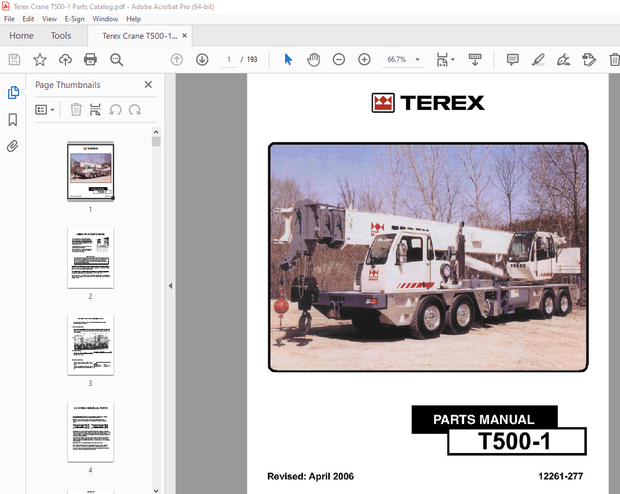
Task: Click the stamp tool icon
Action: 589,60
